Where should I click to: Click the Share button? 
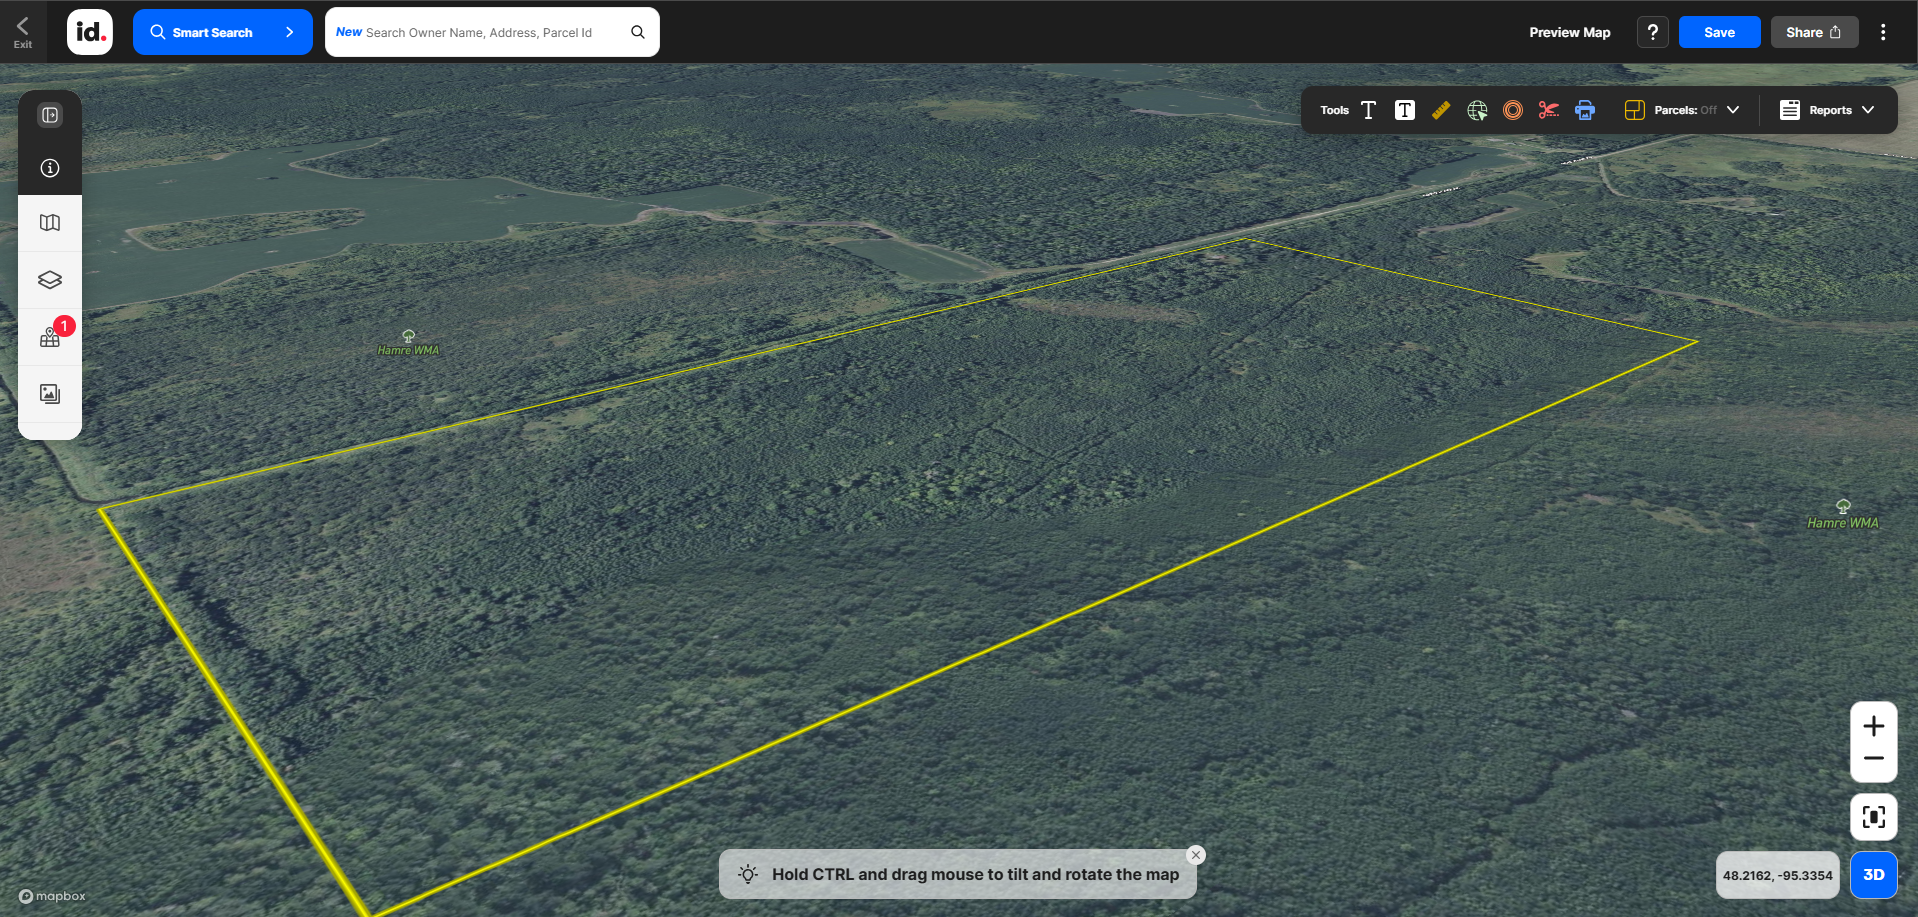pos(1813,32)
